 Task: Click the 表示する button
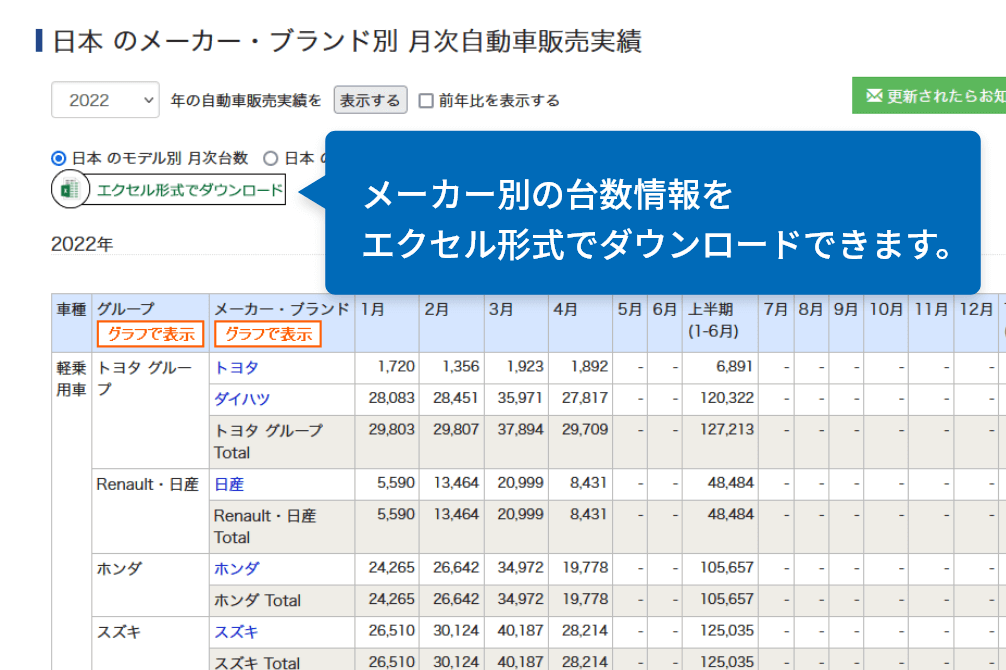[370, 100]
